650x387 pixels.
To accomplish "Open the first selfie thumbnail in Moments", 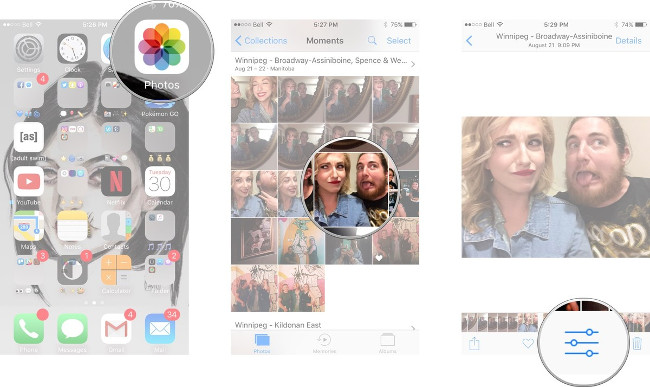I will pyautogui.click(x=254, y=99).
